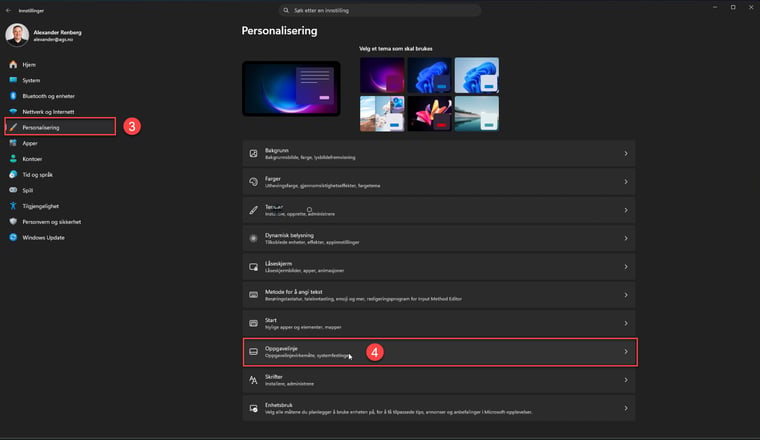This screenshot has height=440, width=760.
Task: Click the System monitor icon
Action: click(x=13, y=80)
